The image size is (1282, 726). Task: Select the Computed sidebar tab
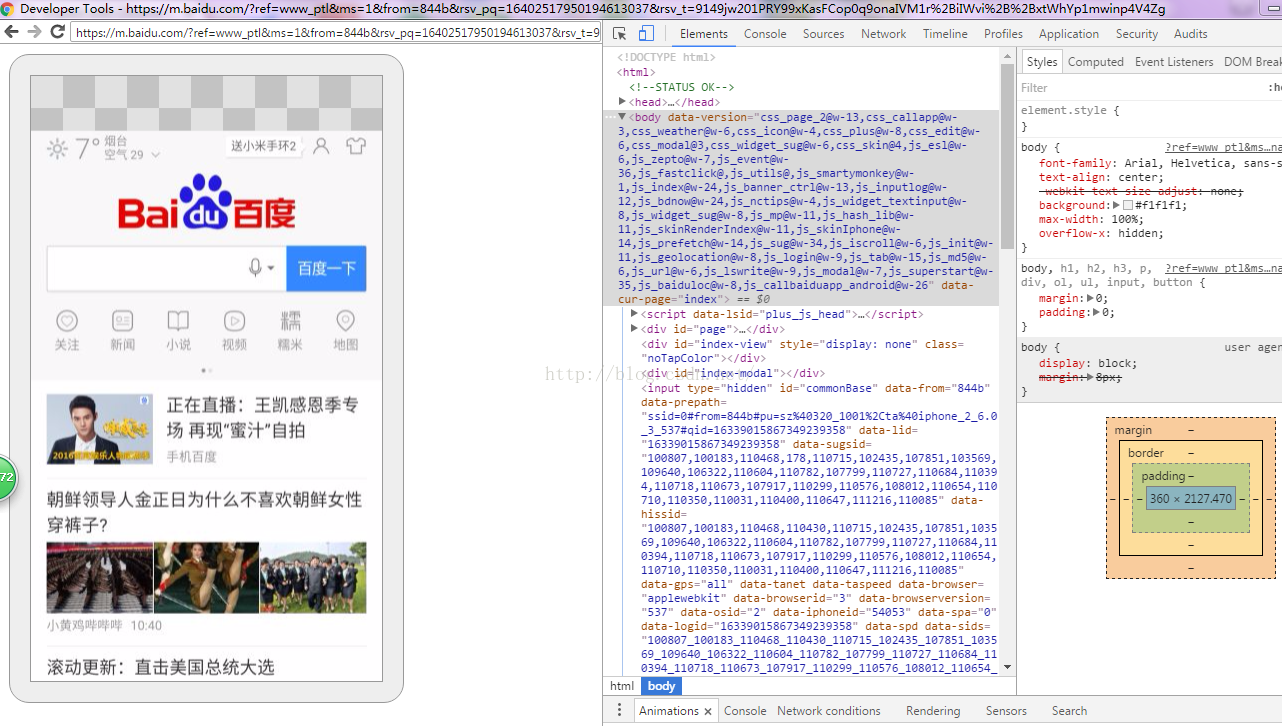coord(1096,61)
